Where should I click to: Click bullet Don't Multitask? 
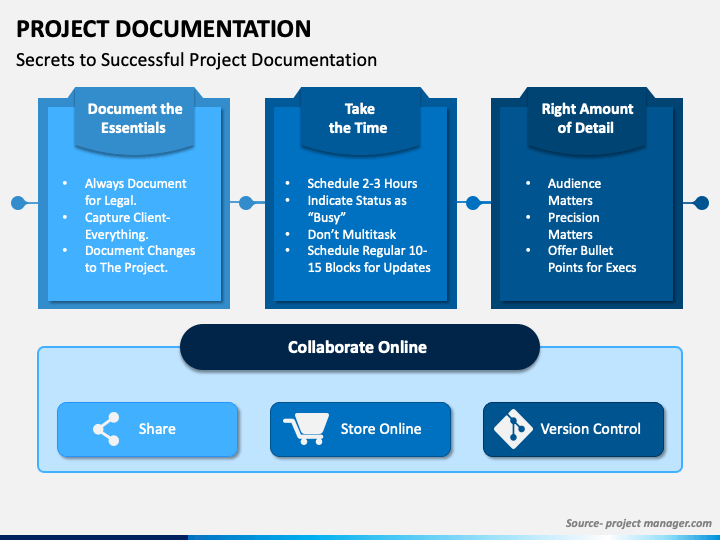352,235
